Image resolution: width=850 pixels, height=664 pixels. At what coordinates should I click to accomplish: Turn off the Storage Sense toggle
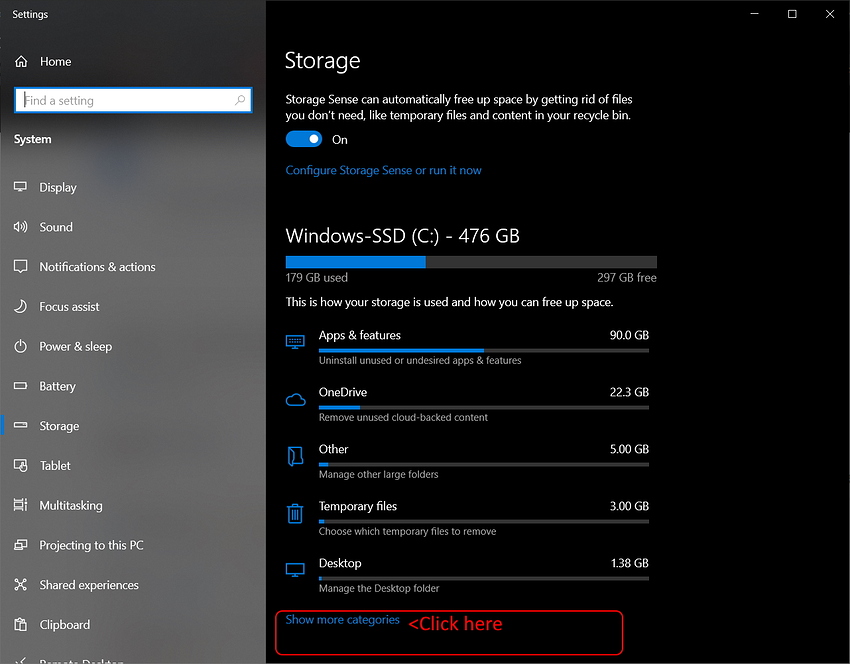pyautogui.click(x=304, y=140)
